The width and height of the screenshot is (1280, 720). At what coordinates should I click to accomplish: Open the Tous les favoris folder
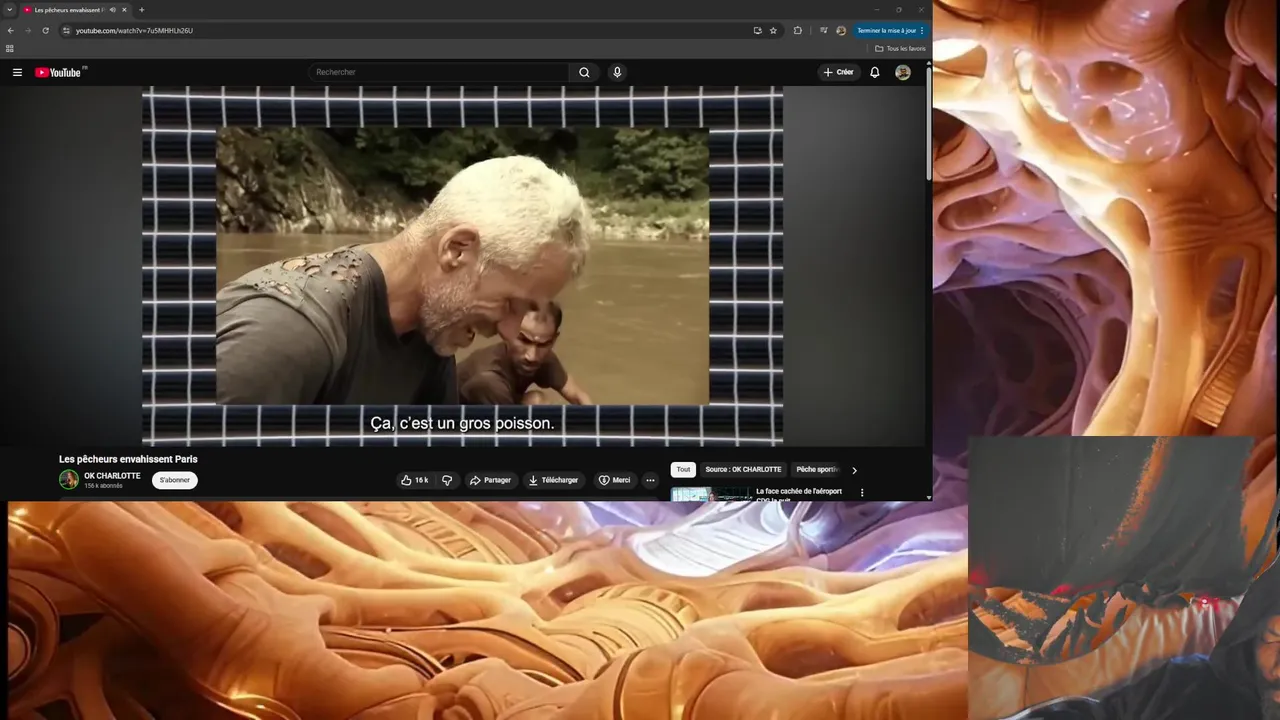pos(900,48)
